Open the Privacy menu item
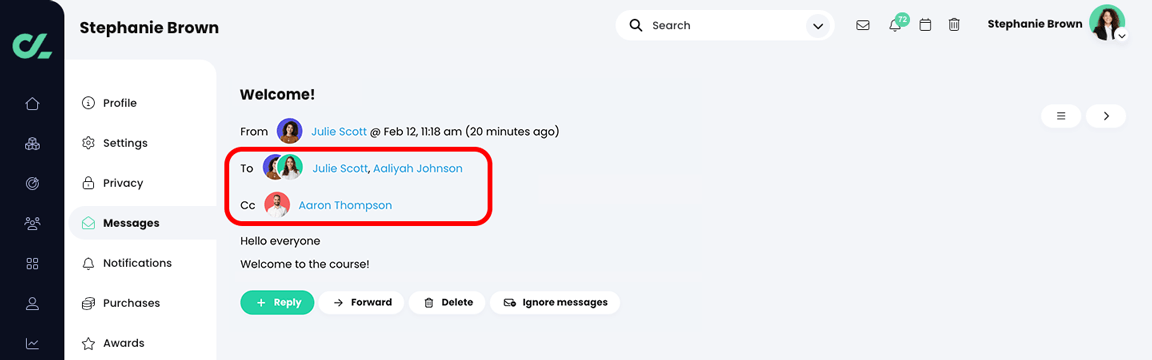Screen dimensions: 1152x360 pyautogui.click(x=123, y=183)
